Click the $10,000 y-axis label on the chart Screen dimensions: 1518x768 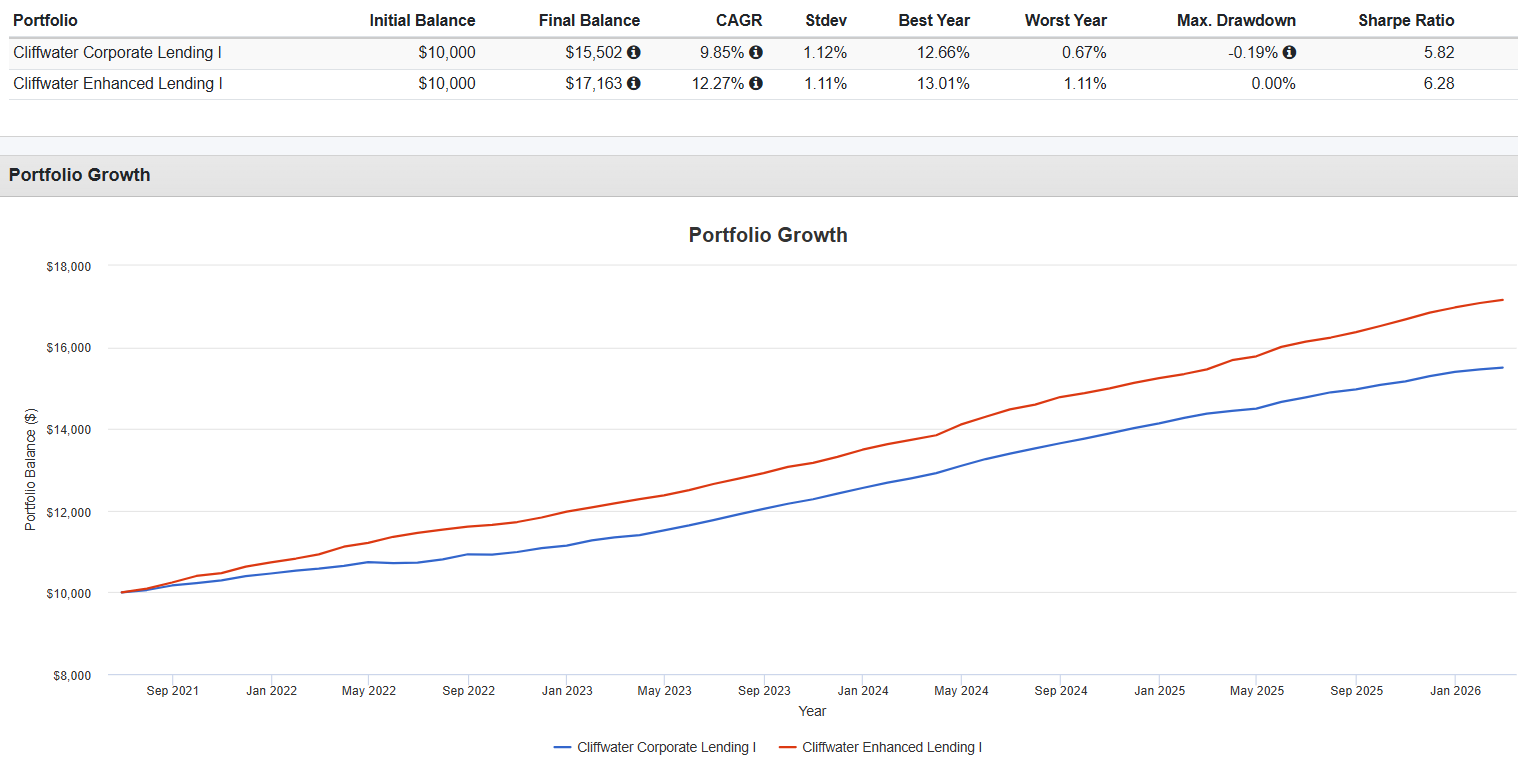(x=69, y=594)
